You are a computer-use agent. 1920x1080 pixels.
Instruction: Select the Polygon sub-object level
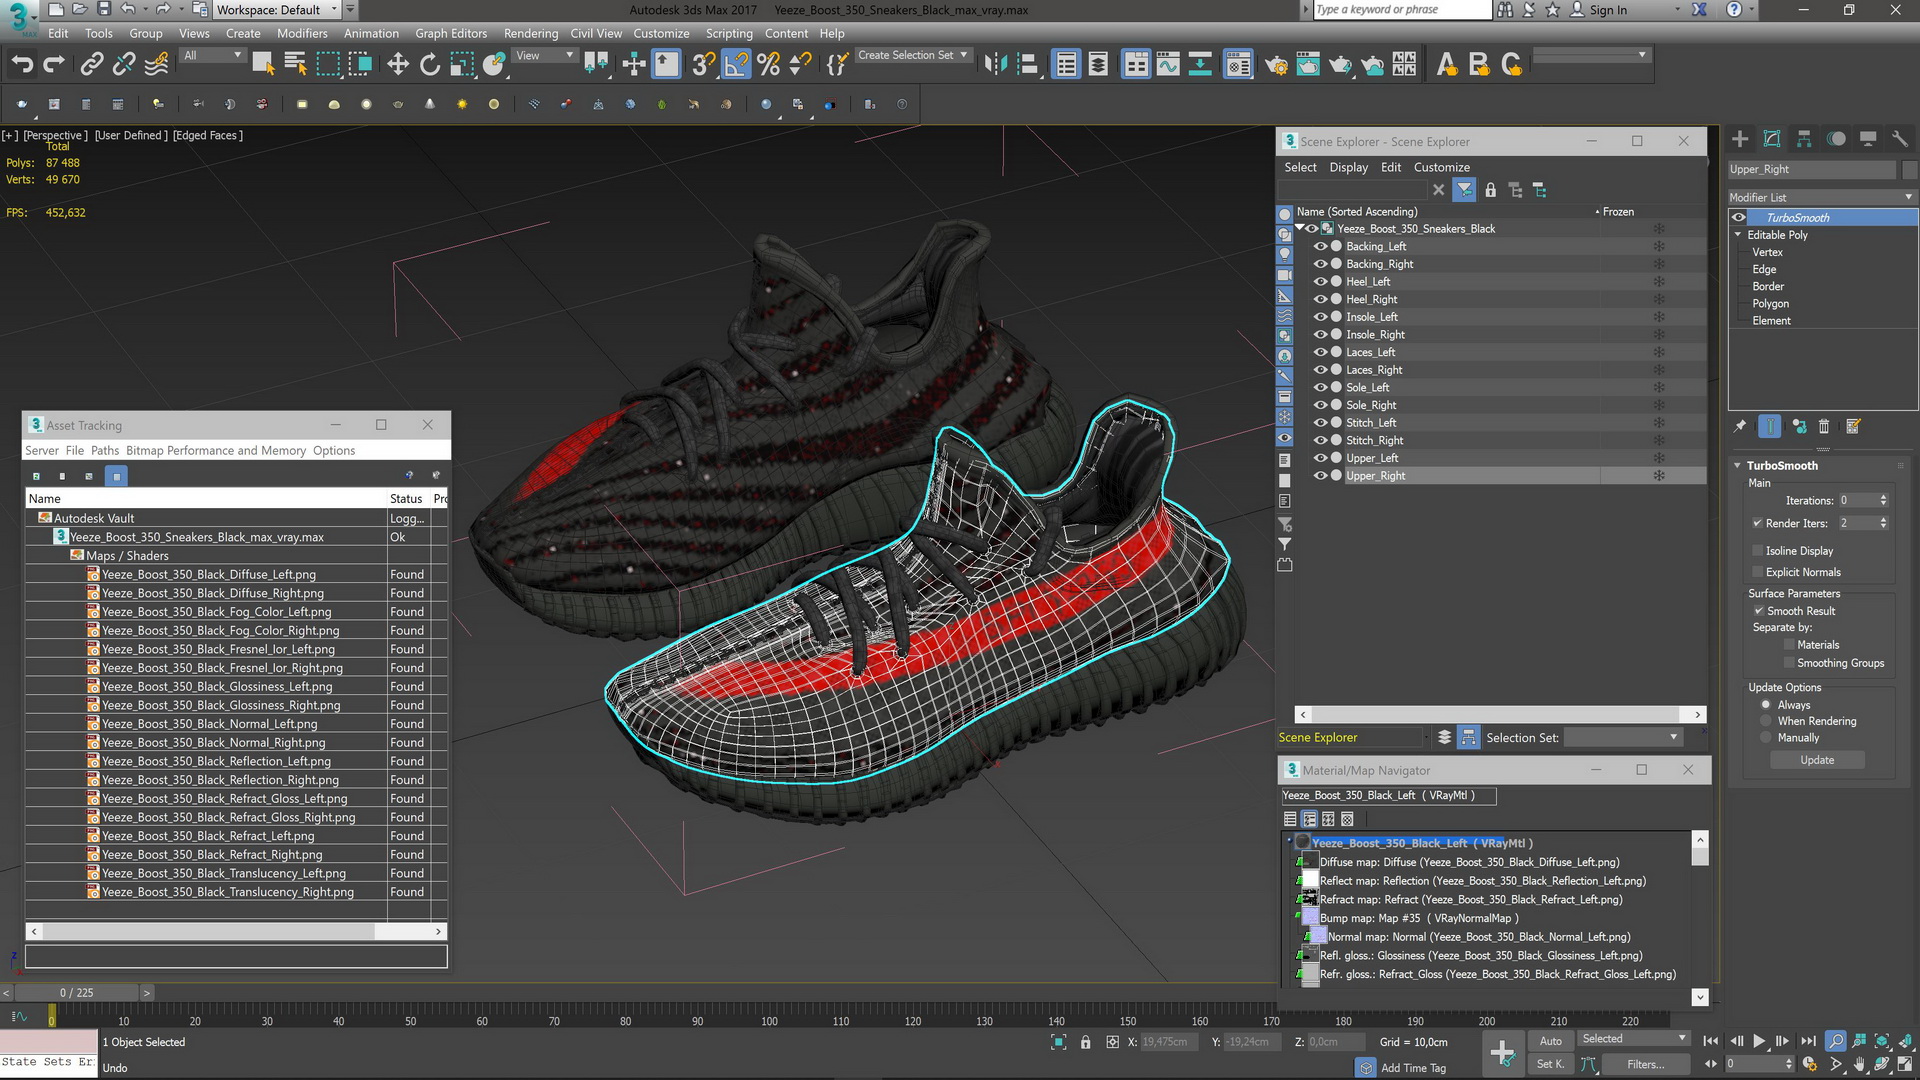(1770, 304)
